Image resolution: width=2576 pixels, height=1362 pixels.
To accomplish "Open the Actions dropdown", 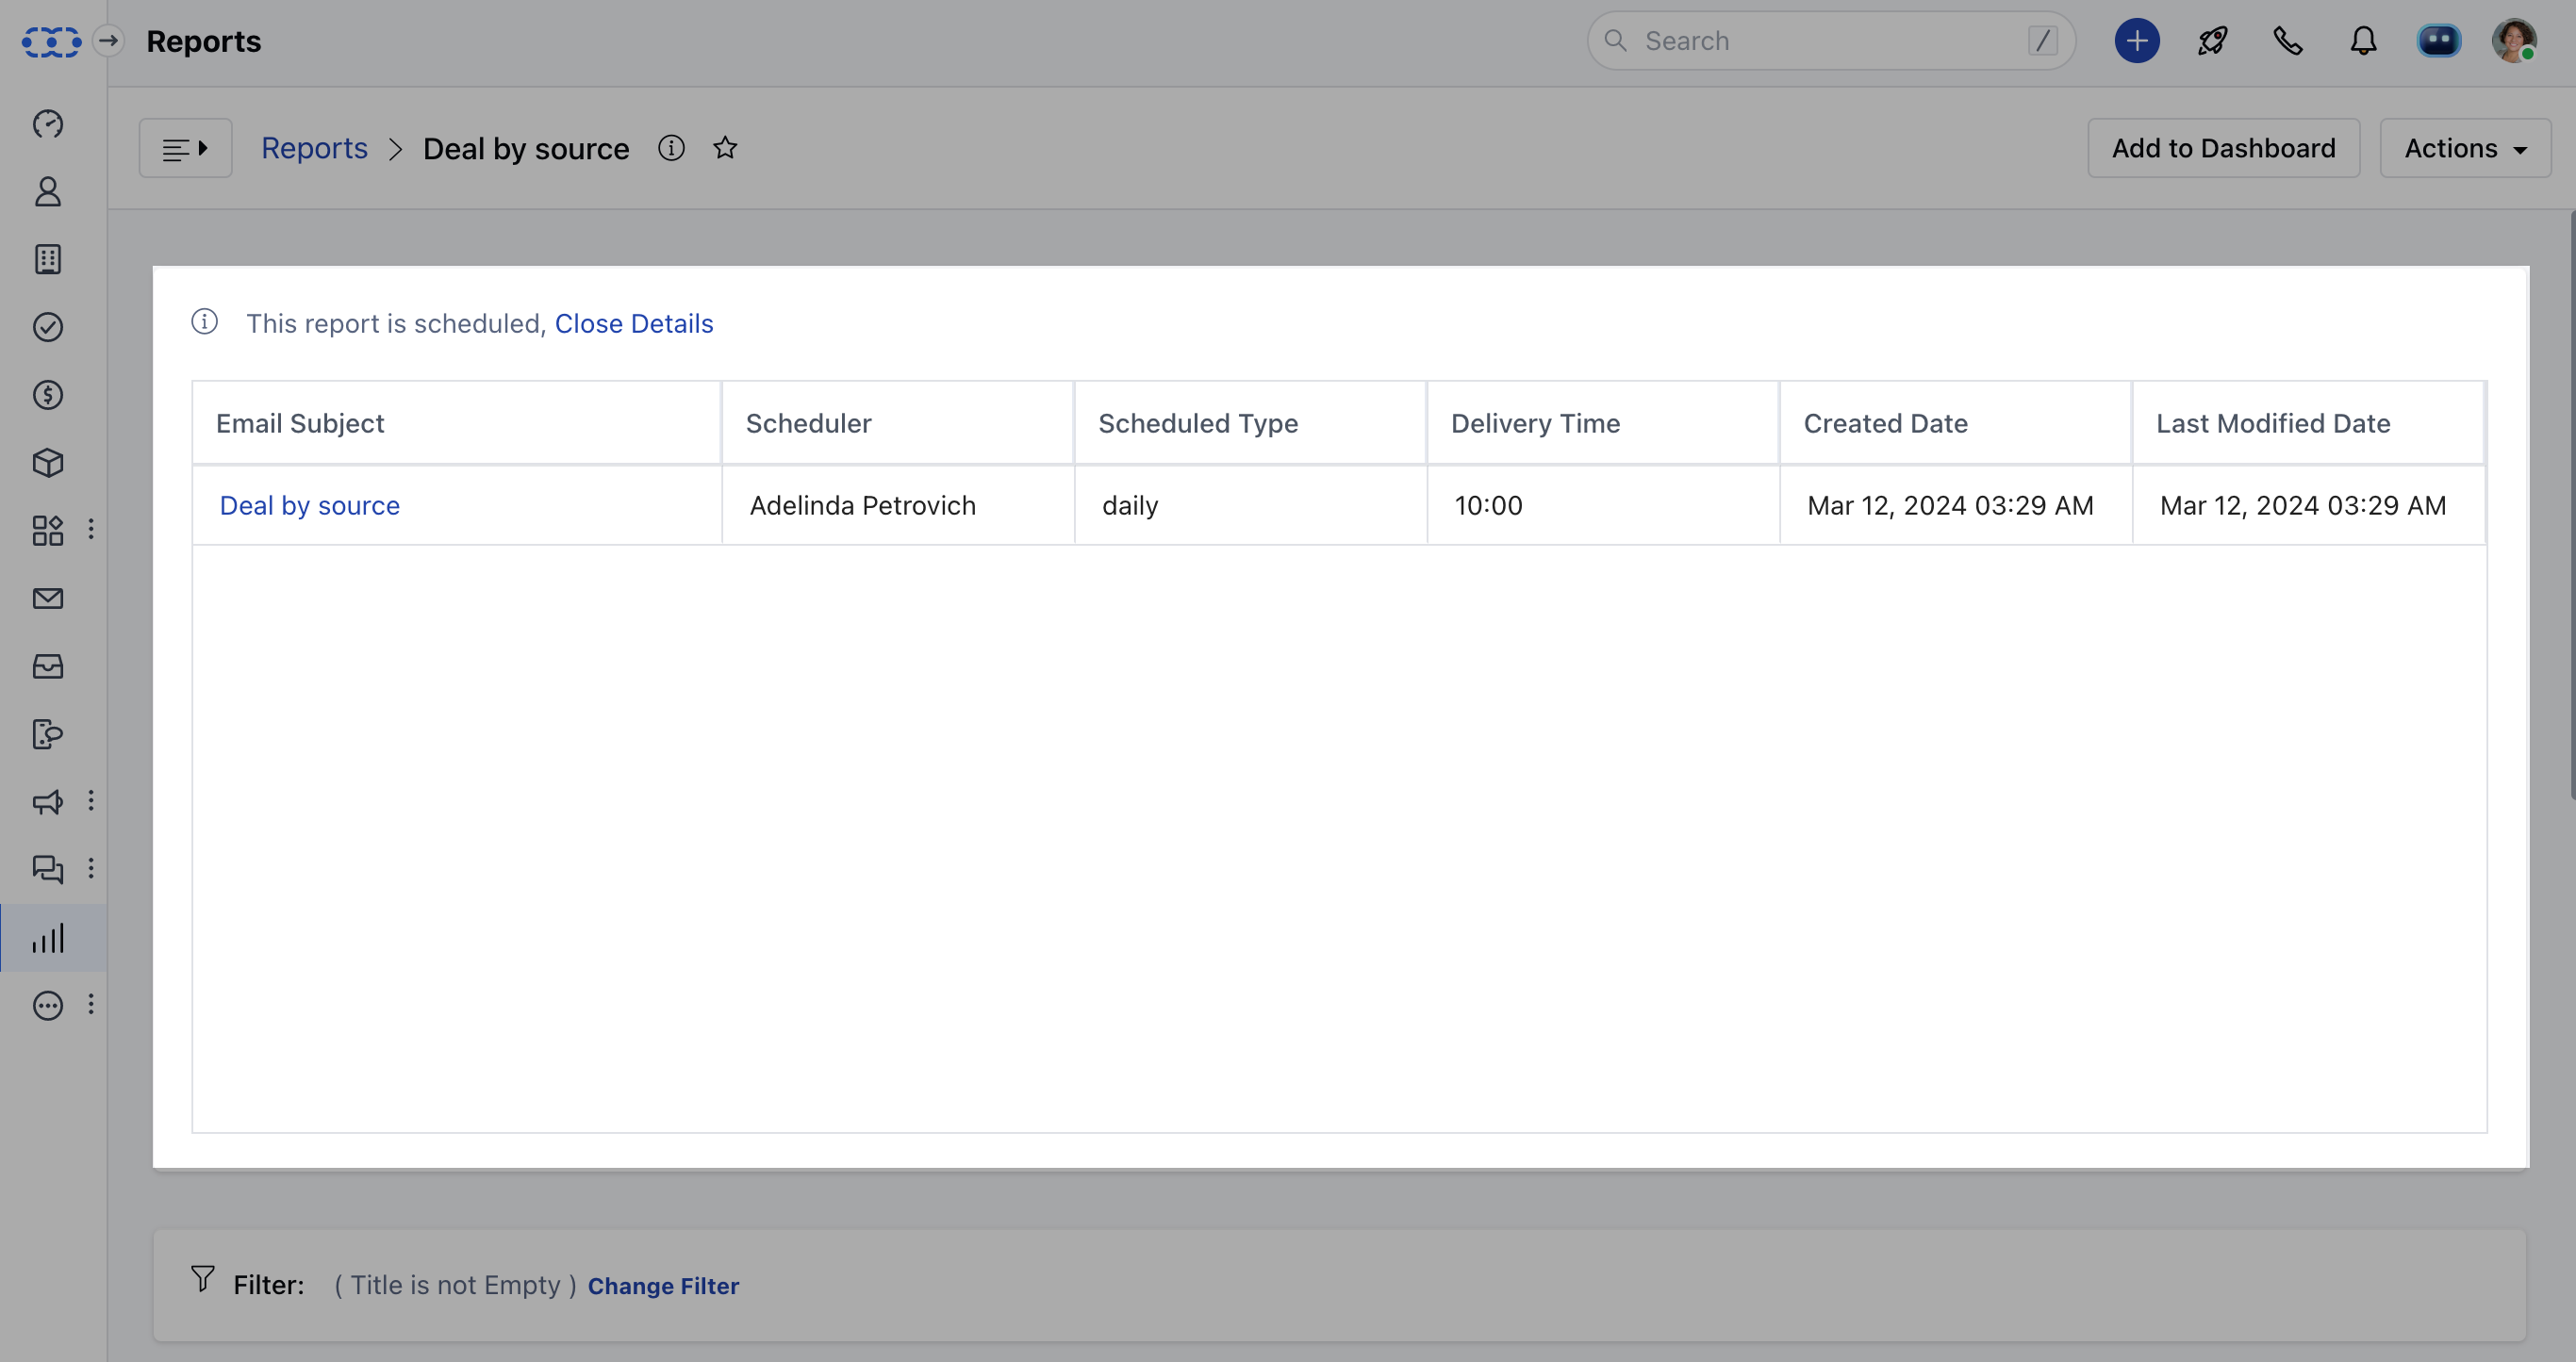I will 2465,148.
